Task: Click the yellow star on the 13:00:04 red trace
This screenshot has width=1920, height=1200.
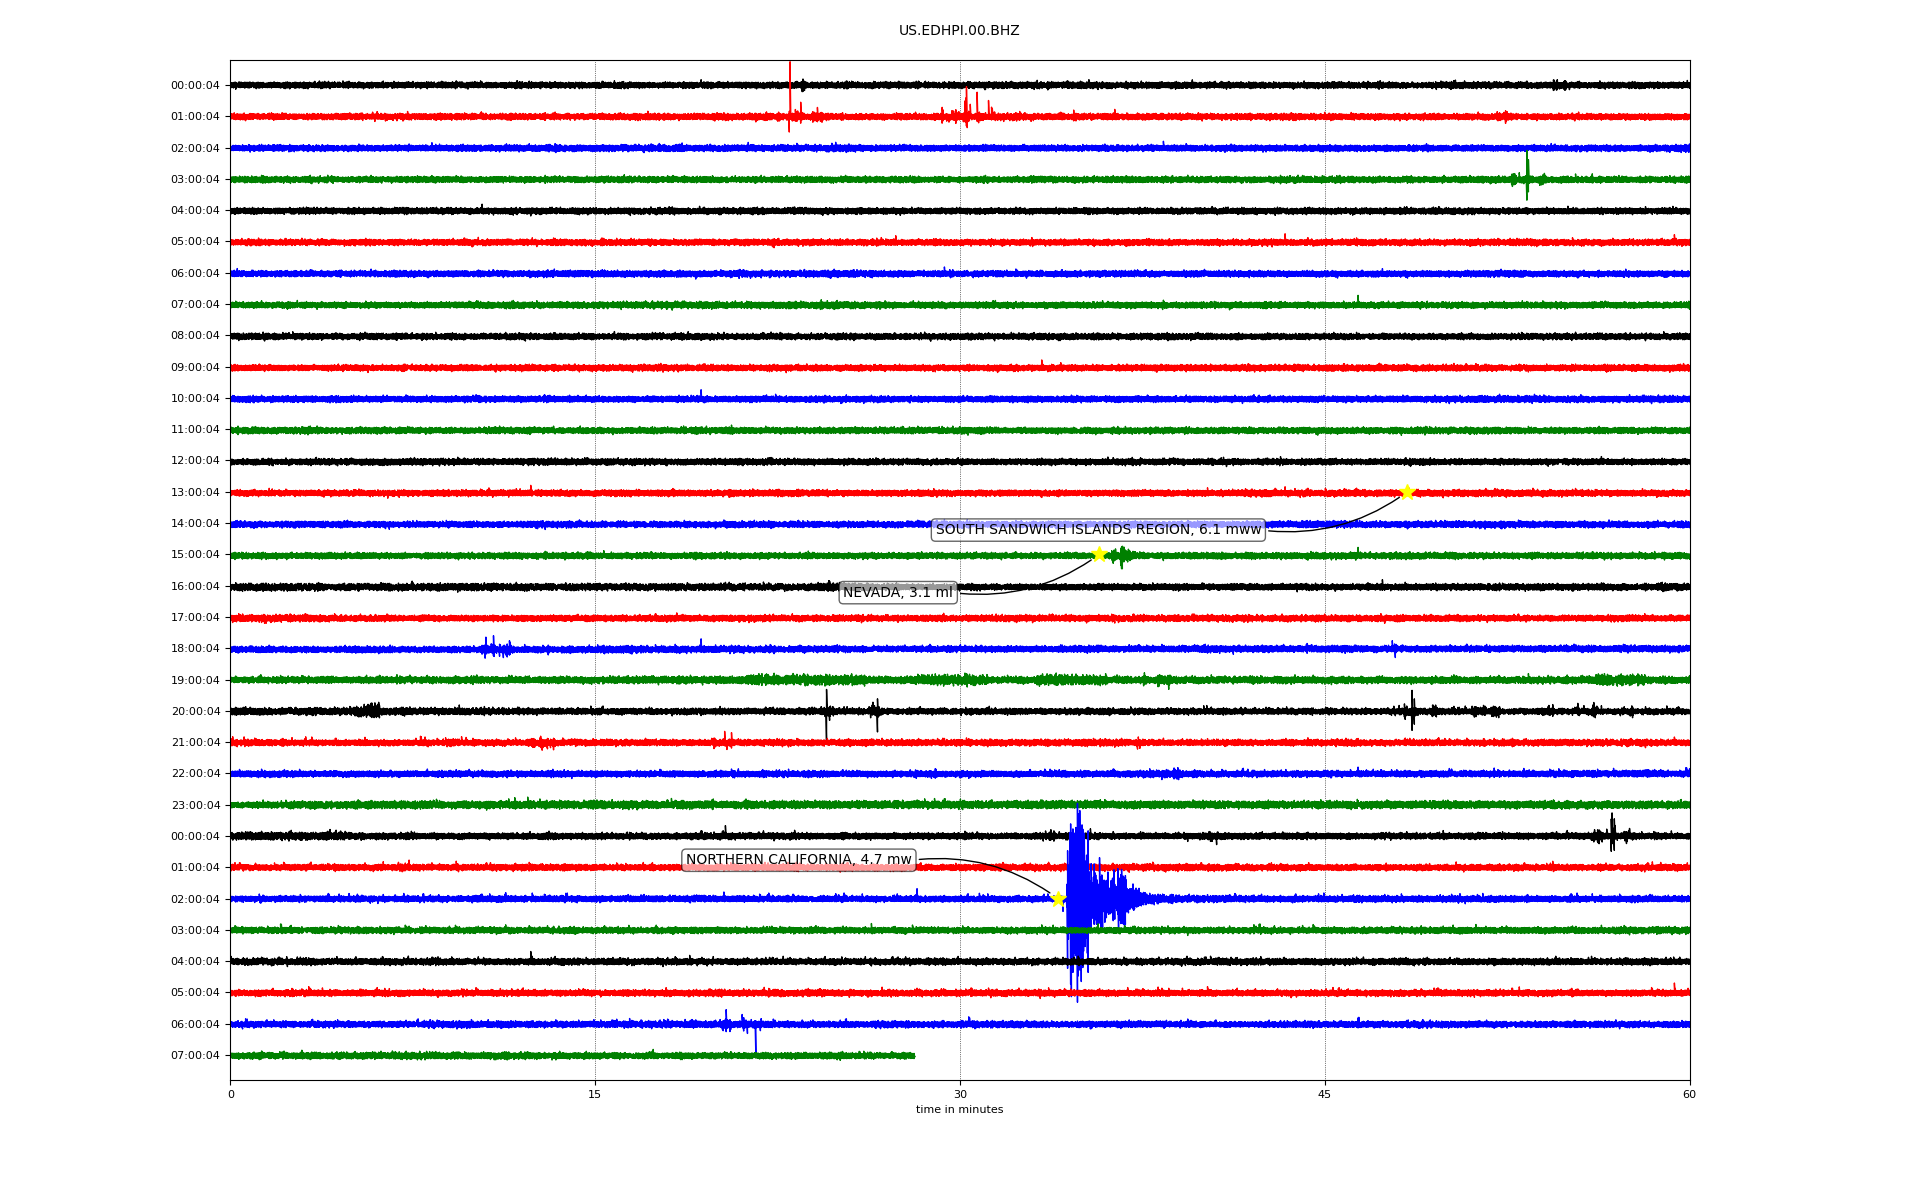Action: point(1407,492)
